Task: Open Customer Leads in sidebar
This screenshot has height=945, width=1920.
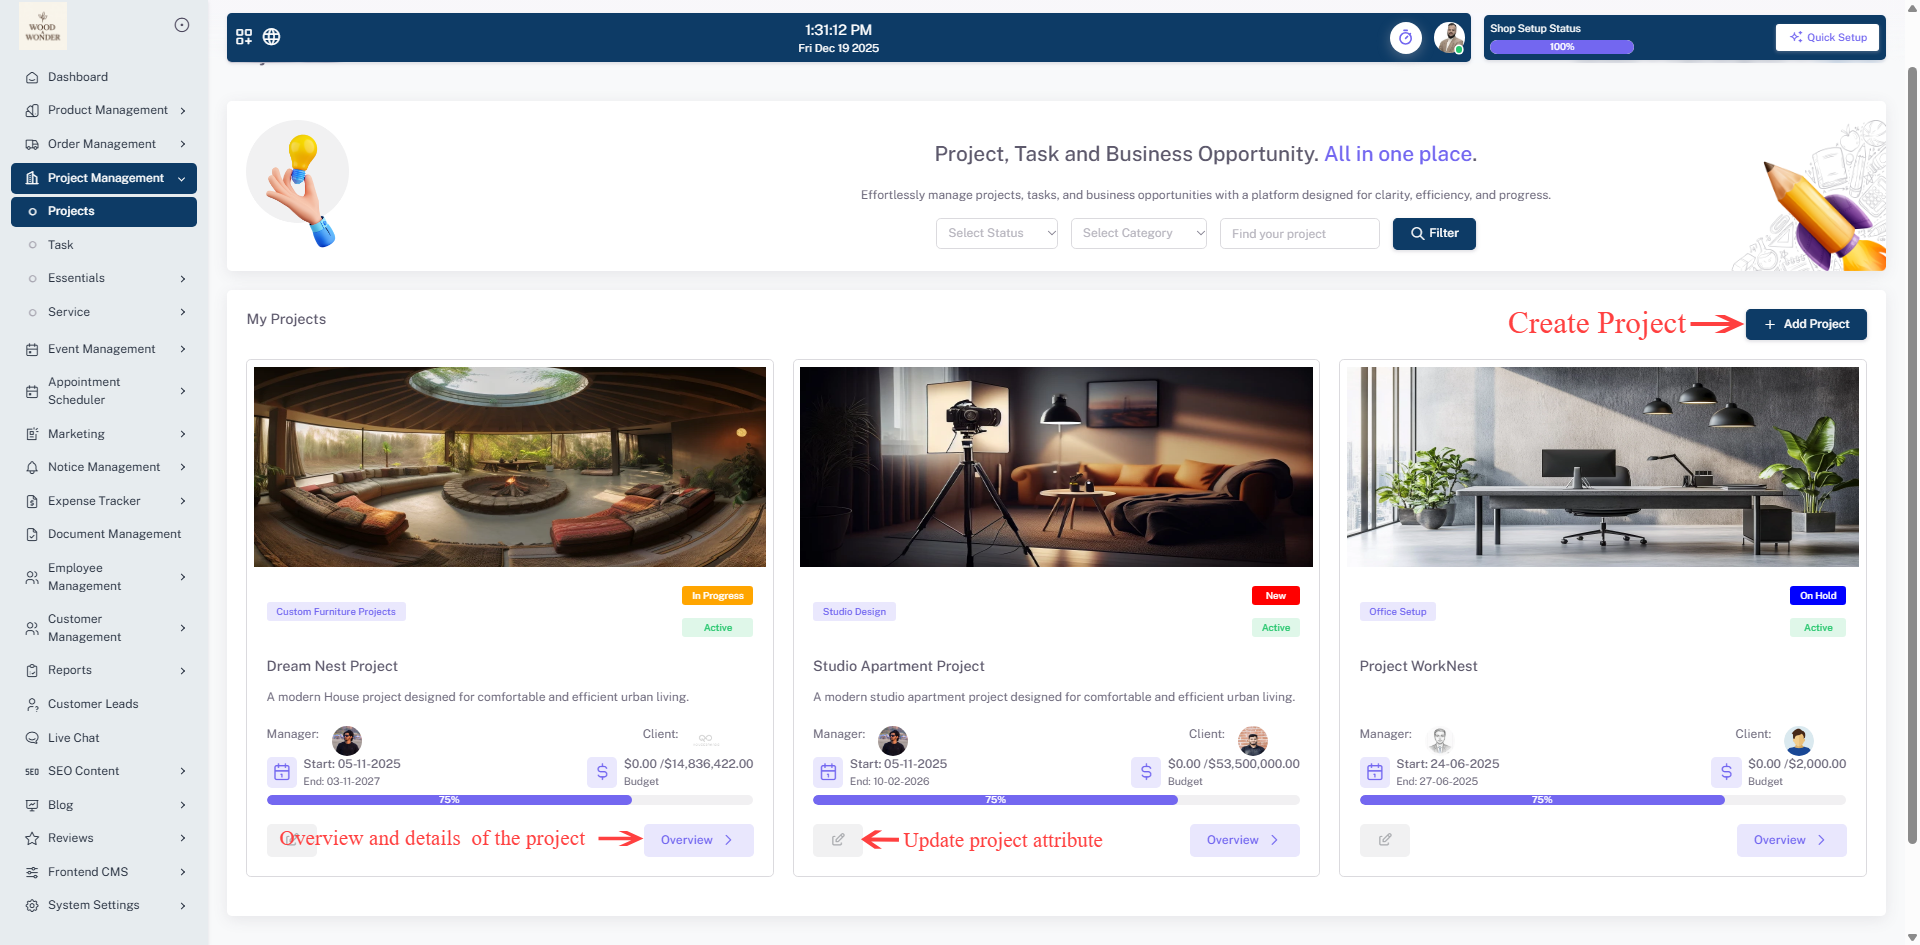Action: pos(93,704)
